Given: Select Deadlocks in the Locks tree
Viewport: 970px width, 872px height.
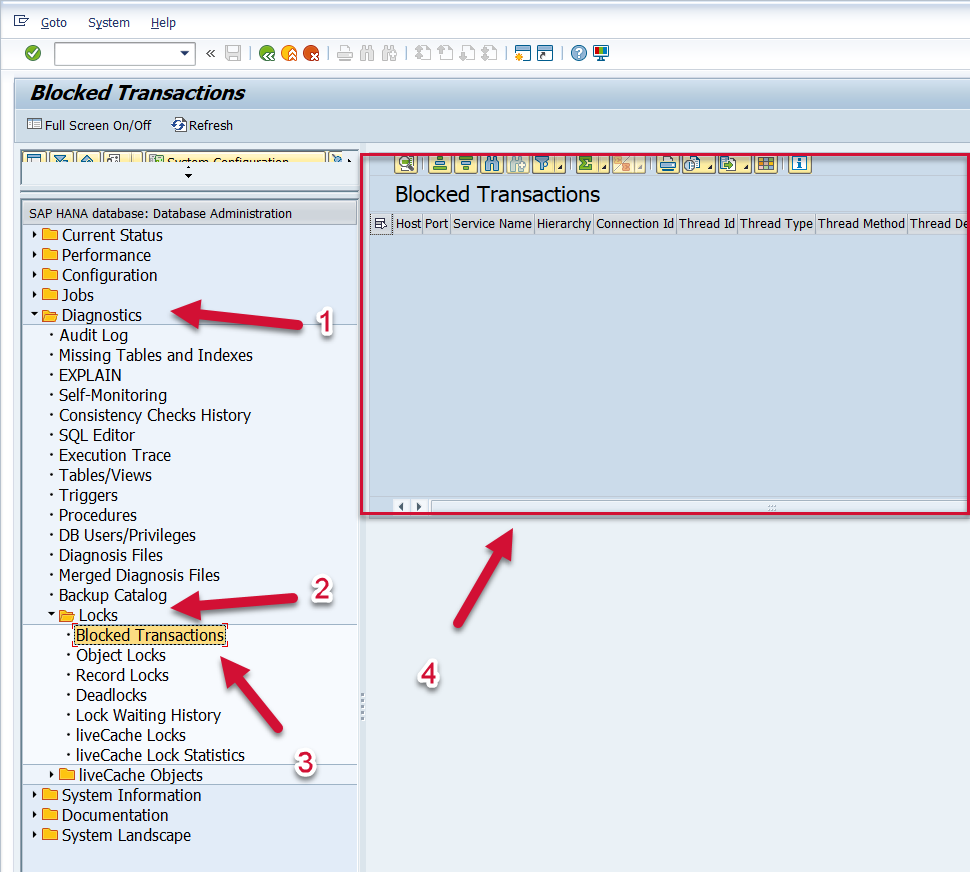Looking at the screenshot, I should tap(111, 695).
